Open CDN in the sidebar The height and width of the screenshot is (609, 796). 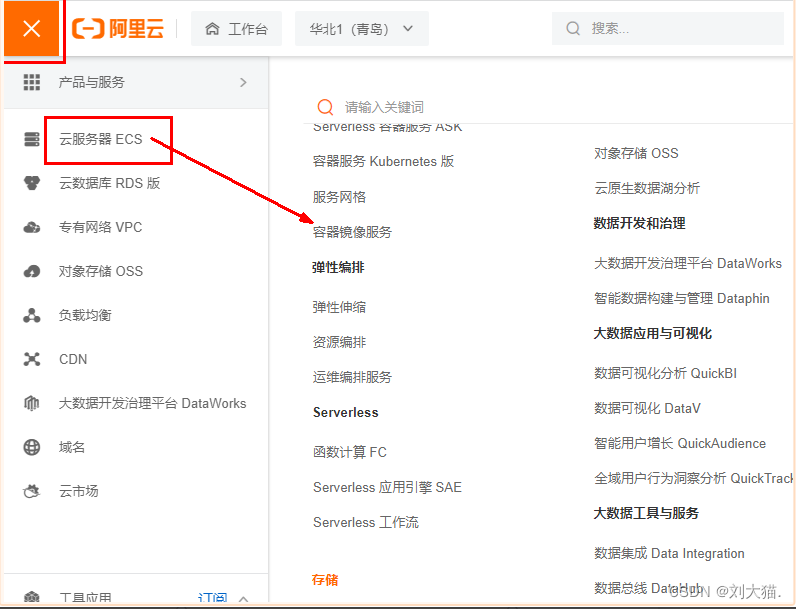coord(73,359)
